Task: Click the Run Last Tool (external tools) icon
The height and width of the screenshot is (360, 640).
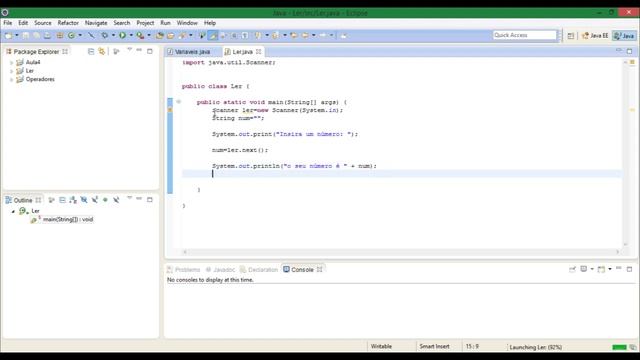Action: 140,36
